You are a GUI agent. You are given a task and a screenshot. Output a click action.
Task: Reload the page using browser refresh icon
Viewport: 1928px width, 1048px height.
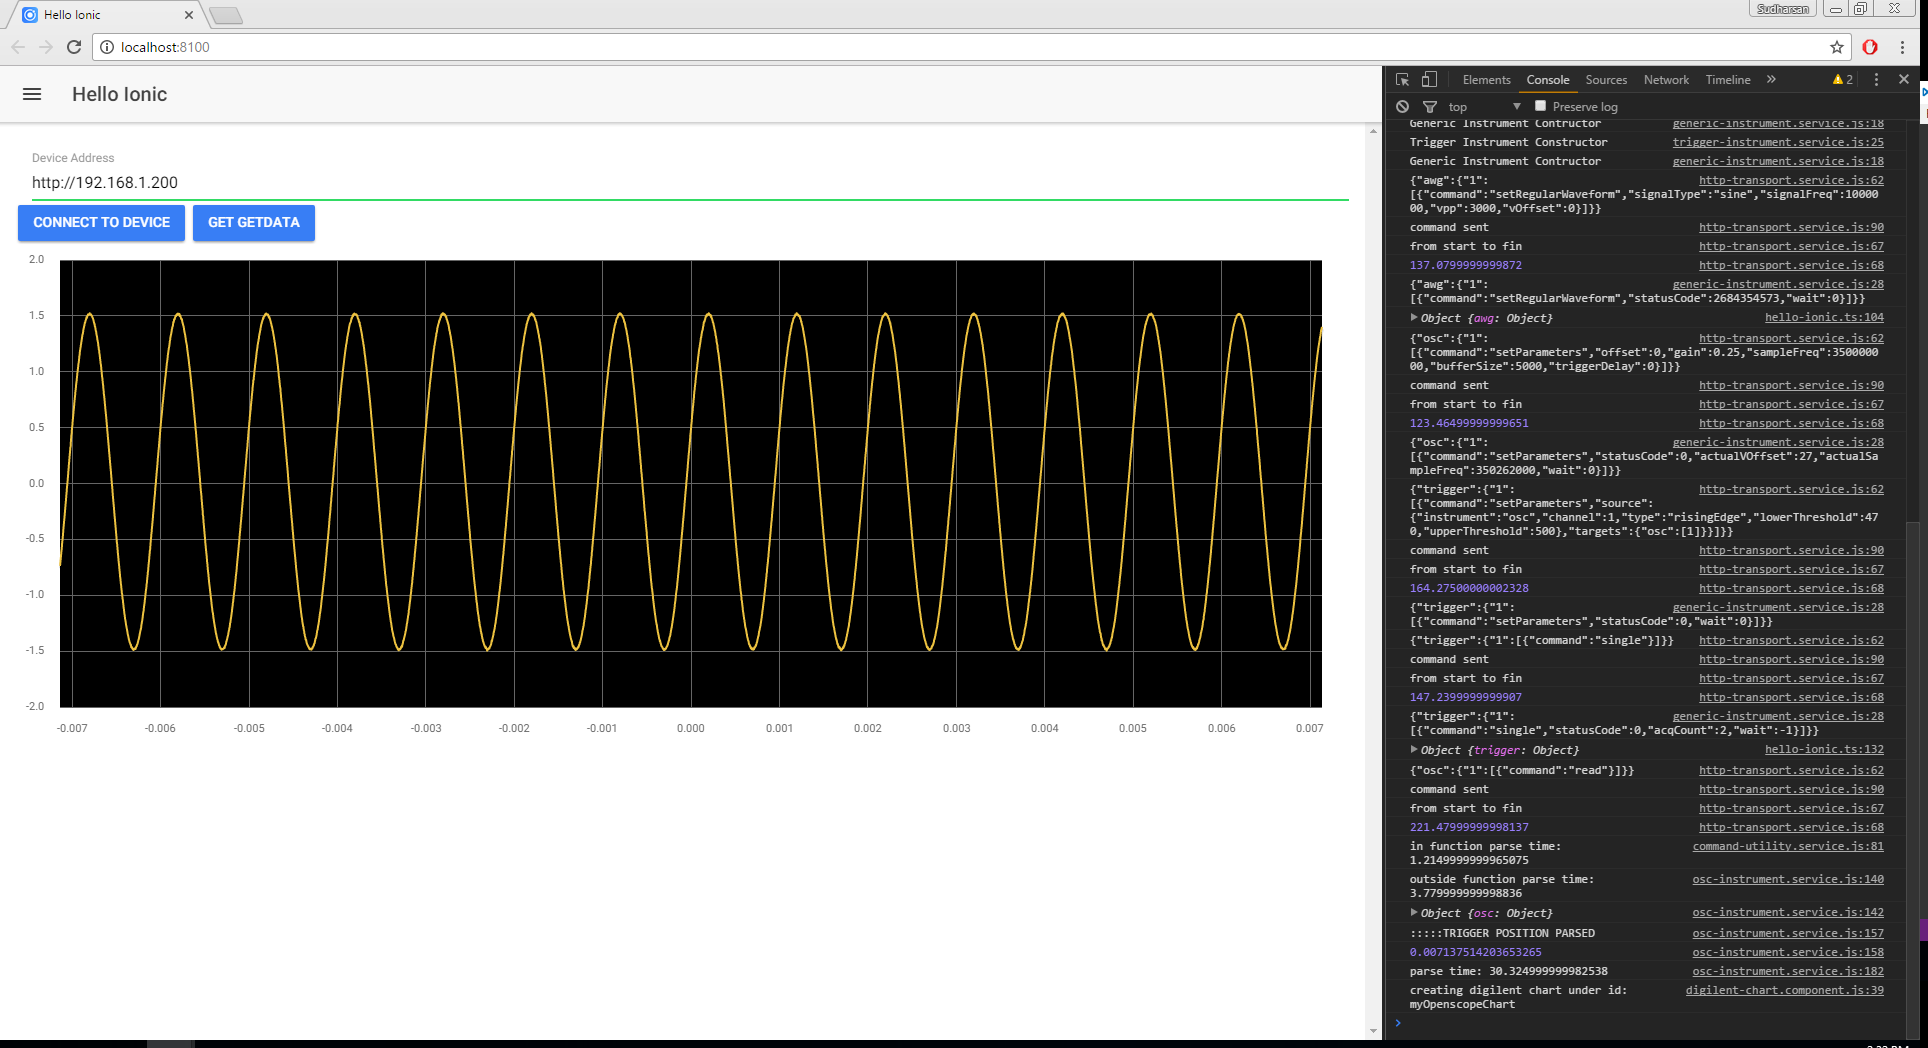click(x=74, y=47)
